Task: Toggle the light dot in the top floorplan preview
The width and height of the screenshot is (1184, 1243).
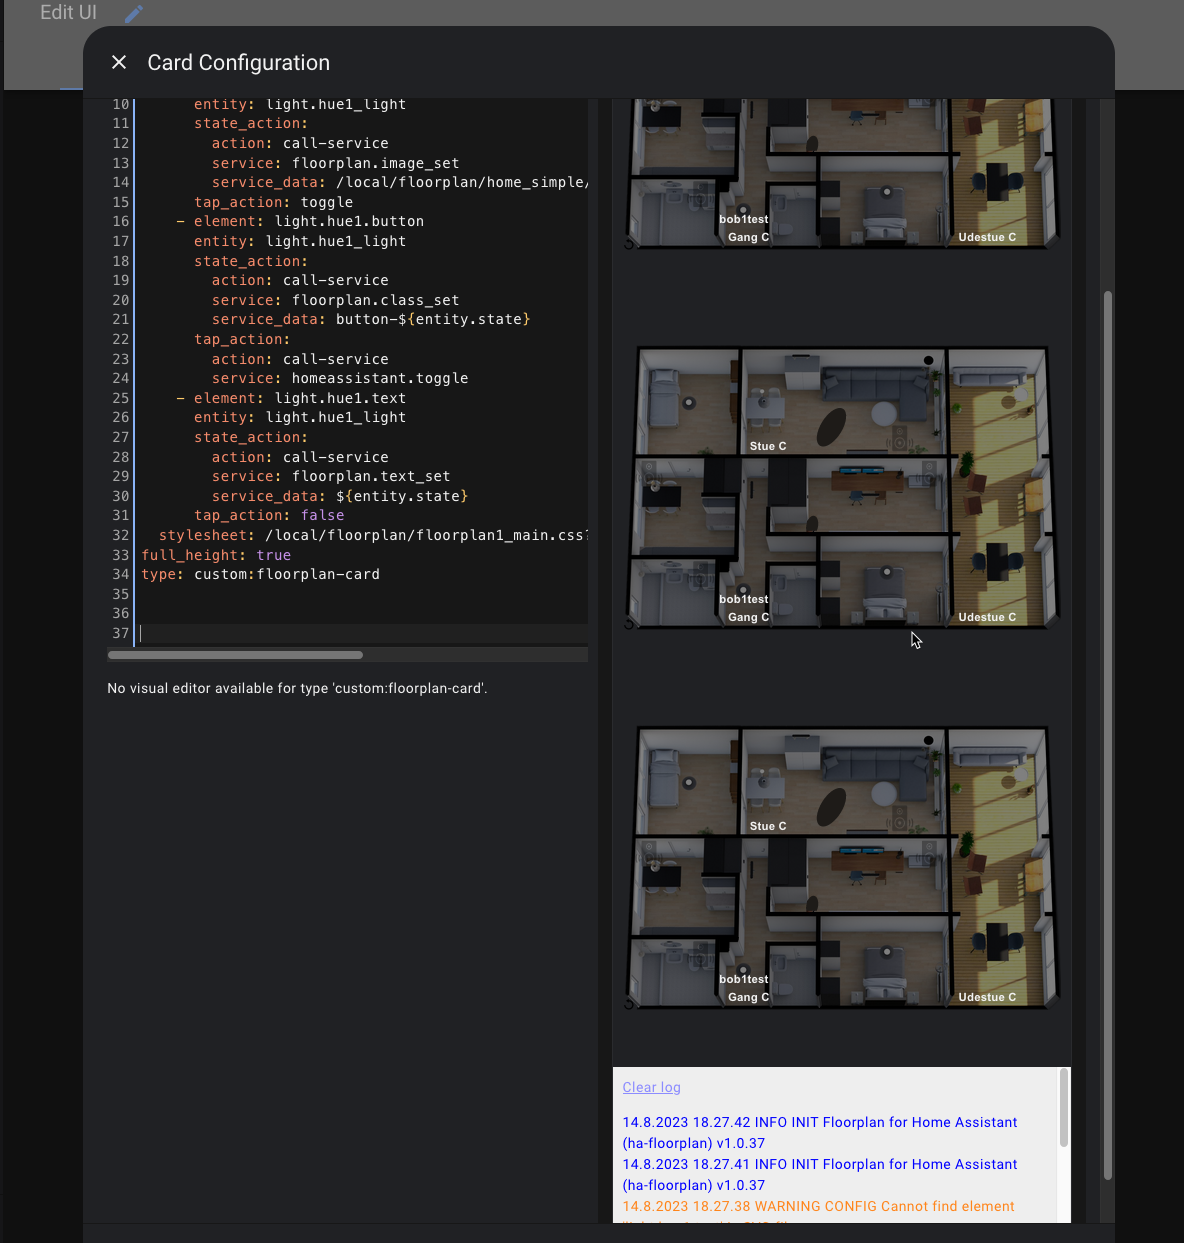Action: tap(743, 208)
